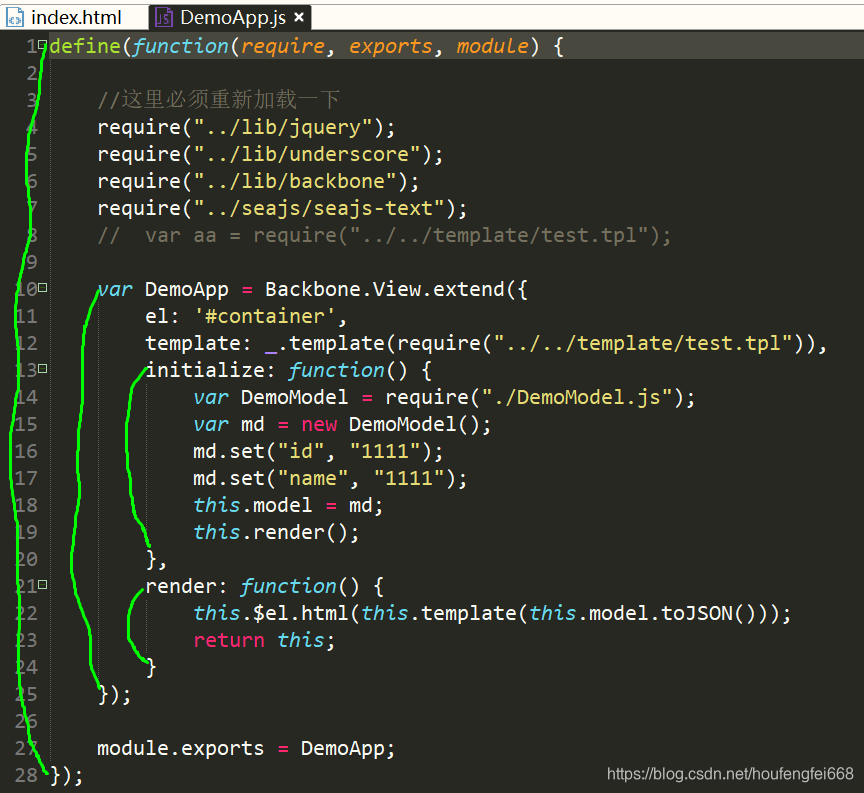This screenshot has width=864, height=793.
Task: Click the md.set("name", "1111") line
Action: point(330,478)
